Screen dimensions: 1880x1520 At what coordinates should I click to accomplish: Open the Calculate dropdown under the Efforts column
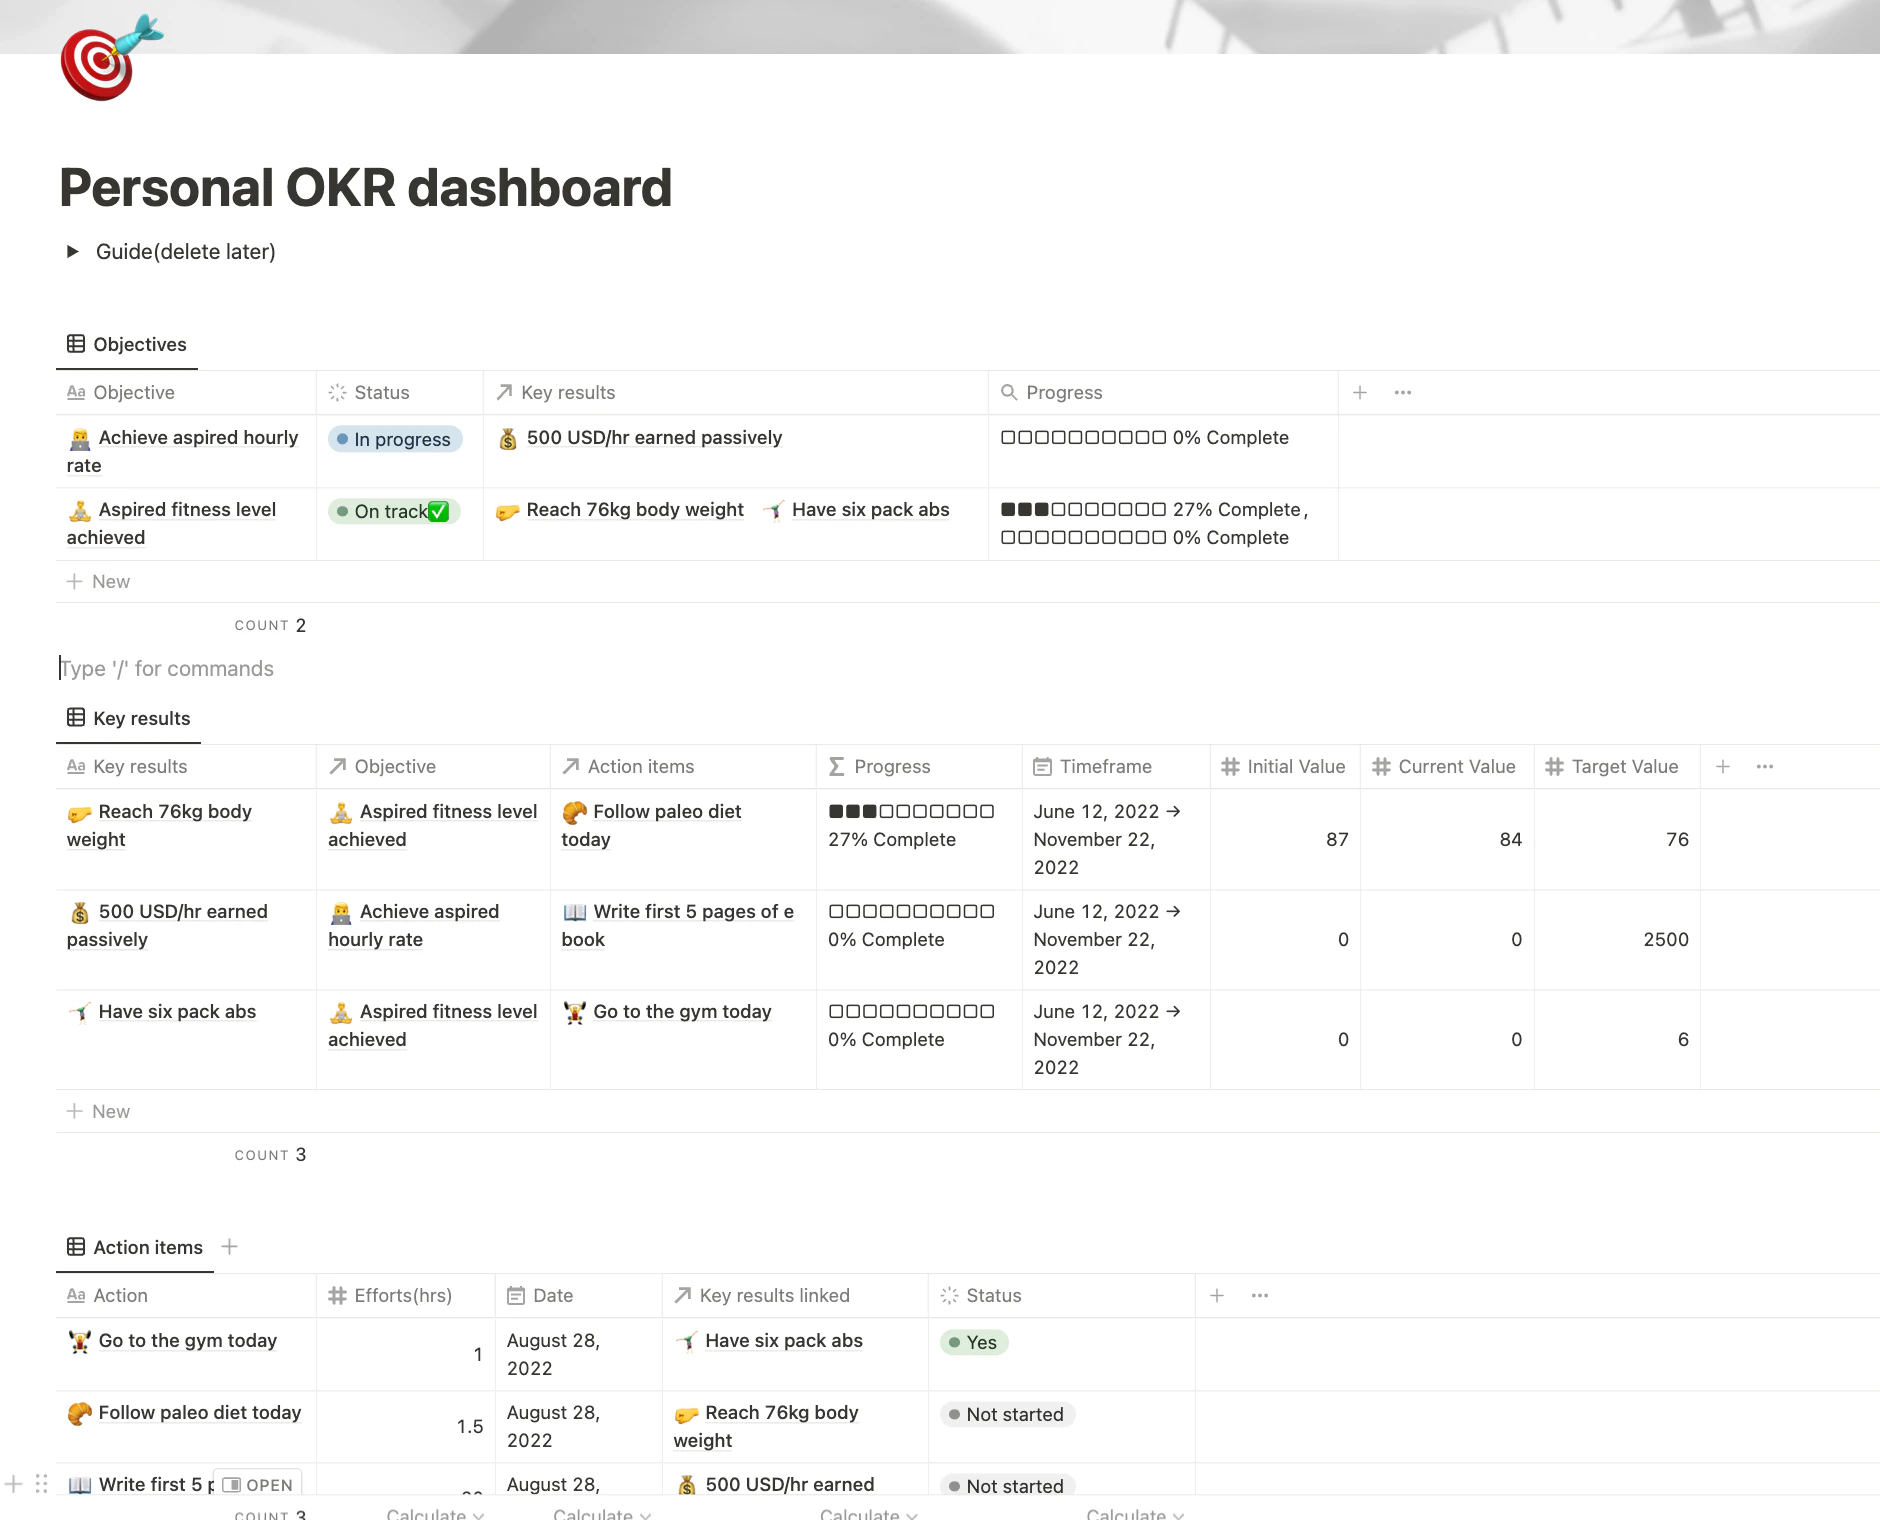point(433,1513)
